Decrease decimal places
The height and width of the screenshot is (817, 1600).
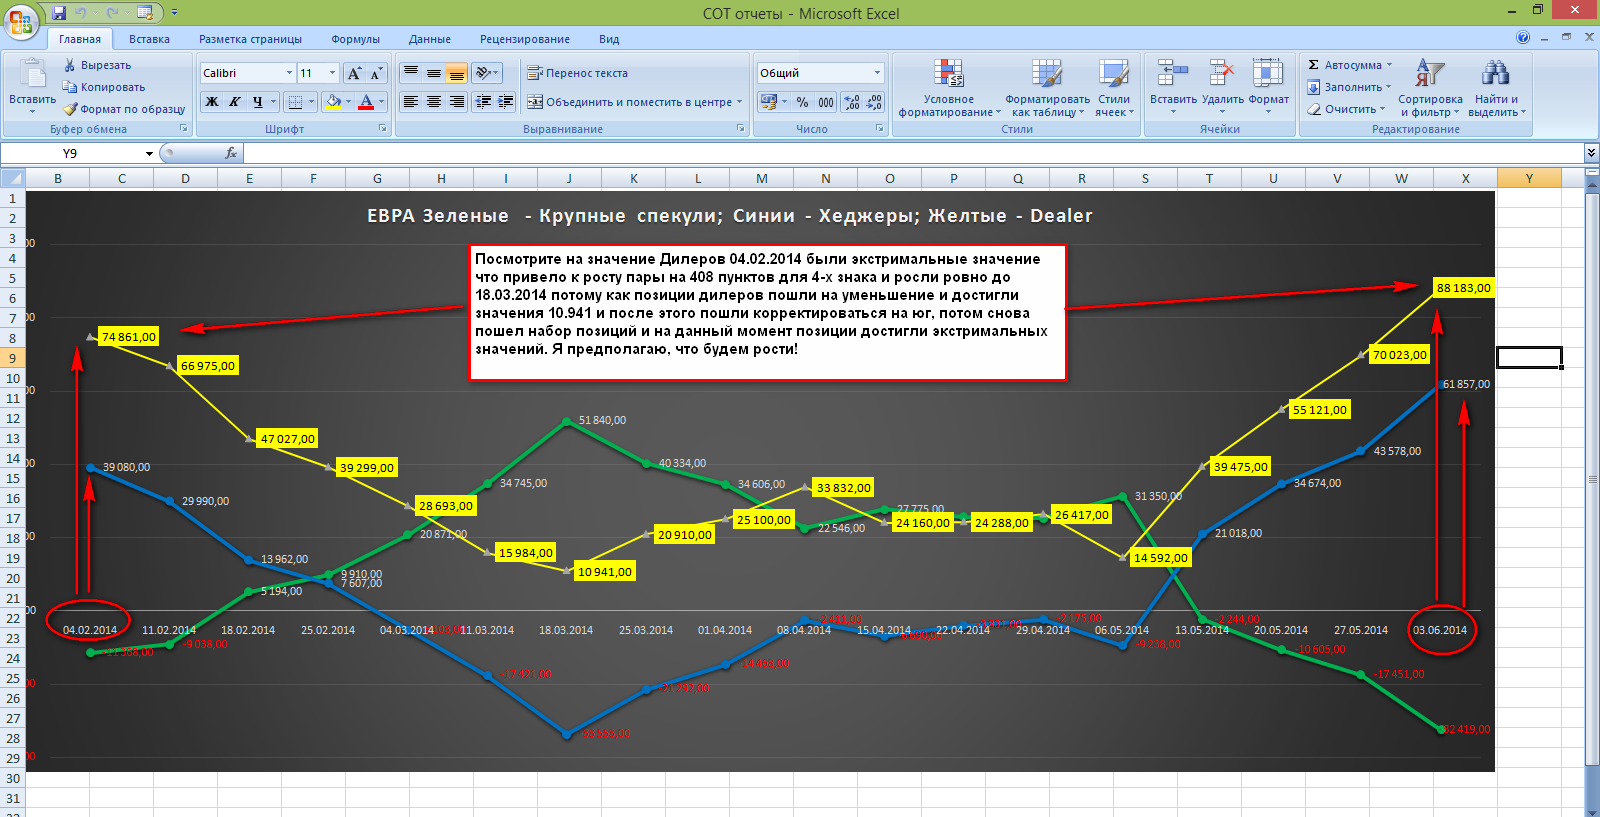[x=874, y=102]
